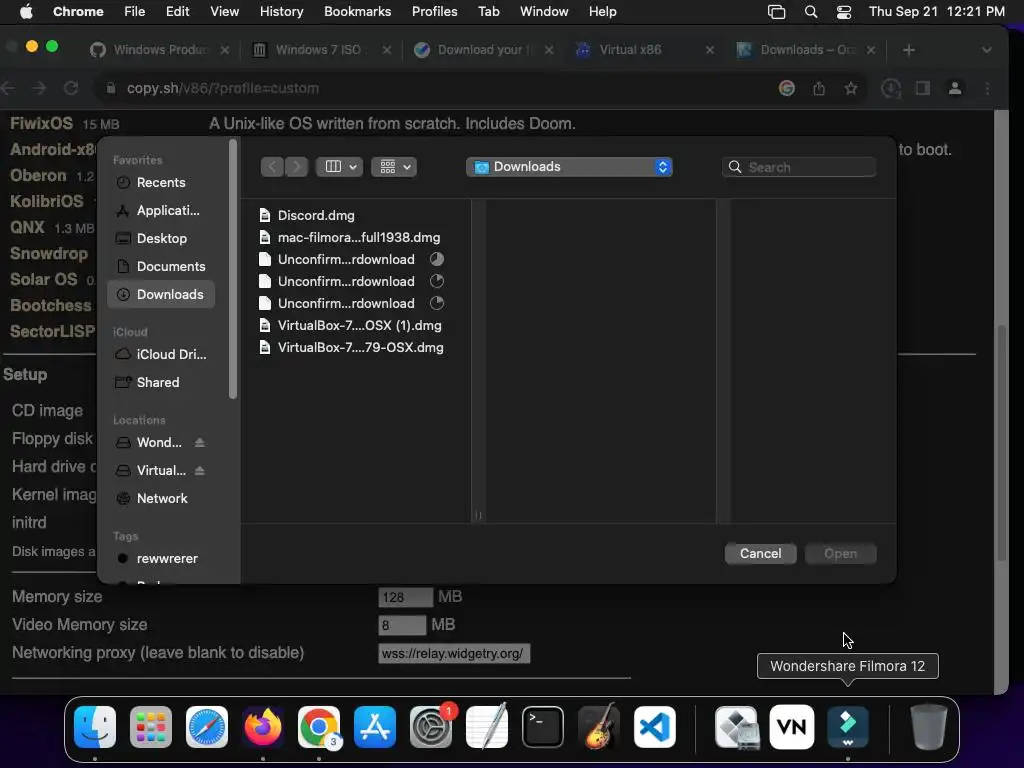Viewport: 1024px width, 768px height.
Task: Select the rewwrerer tag
Action: click(x=161, y=559)
